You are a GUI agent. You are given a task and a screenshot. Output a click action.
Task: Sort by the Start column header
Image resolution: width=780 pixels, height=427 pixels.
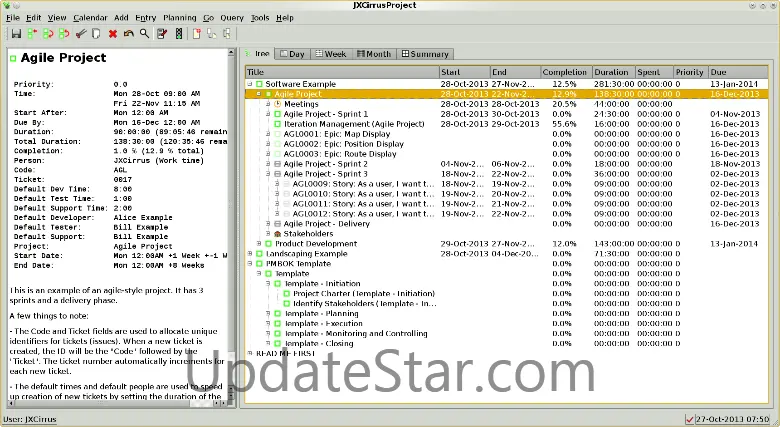point(464,72)
